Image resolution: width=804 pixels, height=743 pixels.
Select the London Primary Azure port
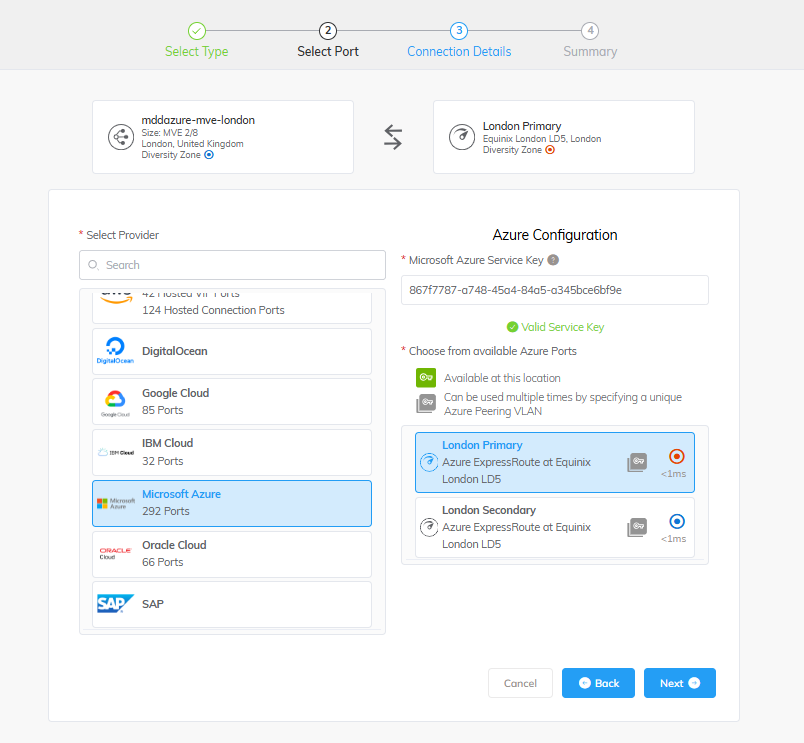click(555, 462)
